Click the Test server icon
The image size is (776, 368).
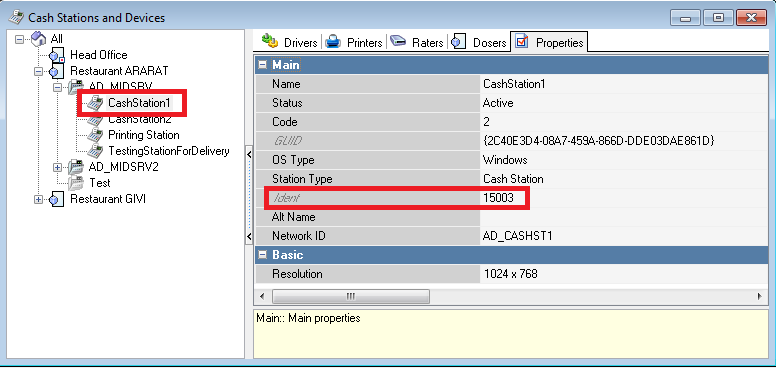76,183
